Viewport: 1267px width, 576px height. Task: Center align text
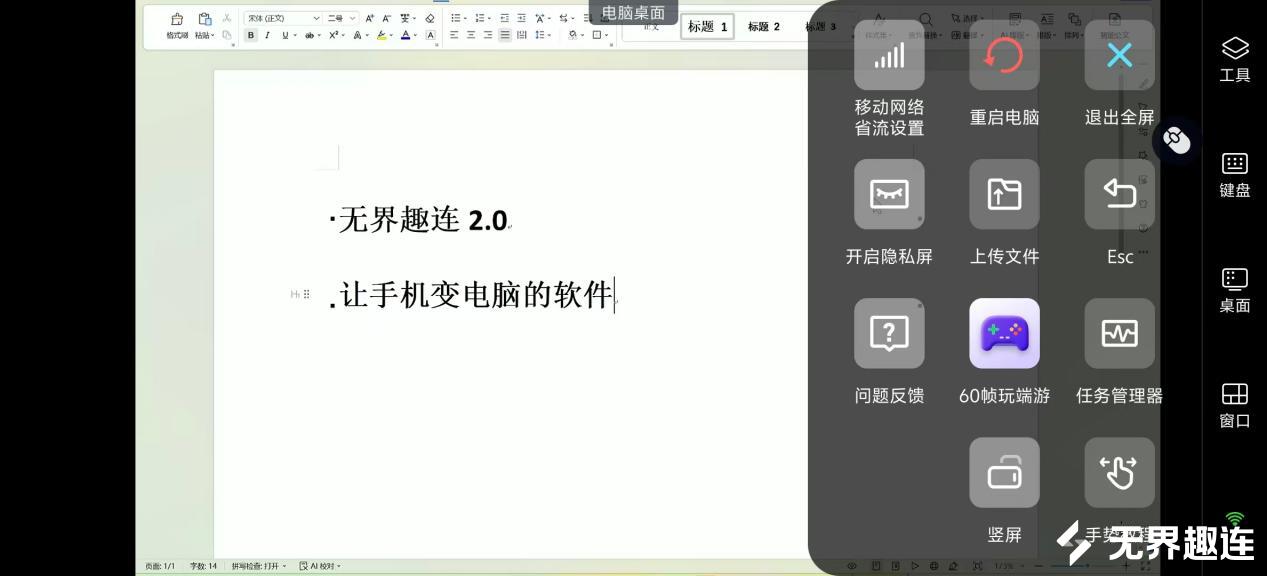point(471,35)
